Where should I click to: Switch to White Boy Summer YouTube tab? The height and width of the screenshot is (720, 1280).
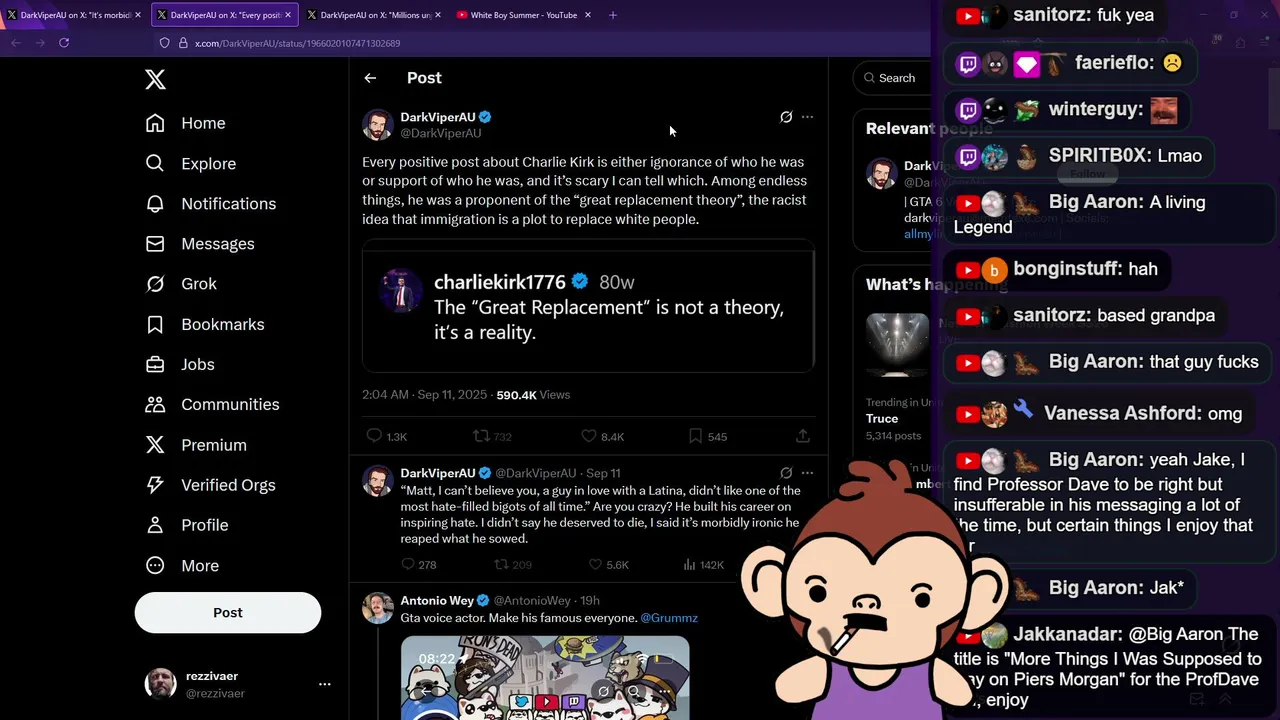pyautogui.click(x=523, y=15)
